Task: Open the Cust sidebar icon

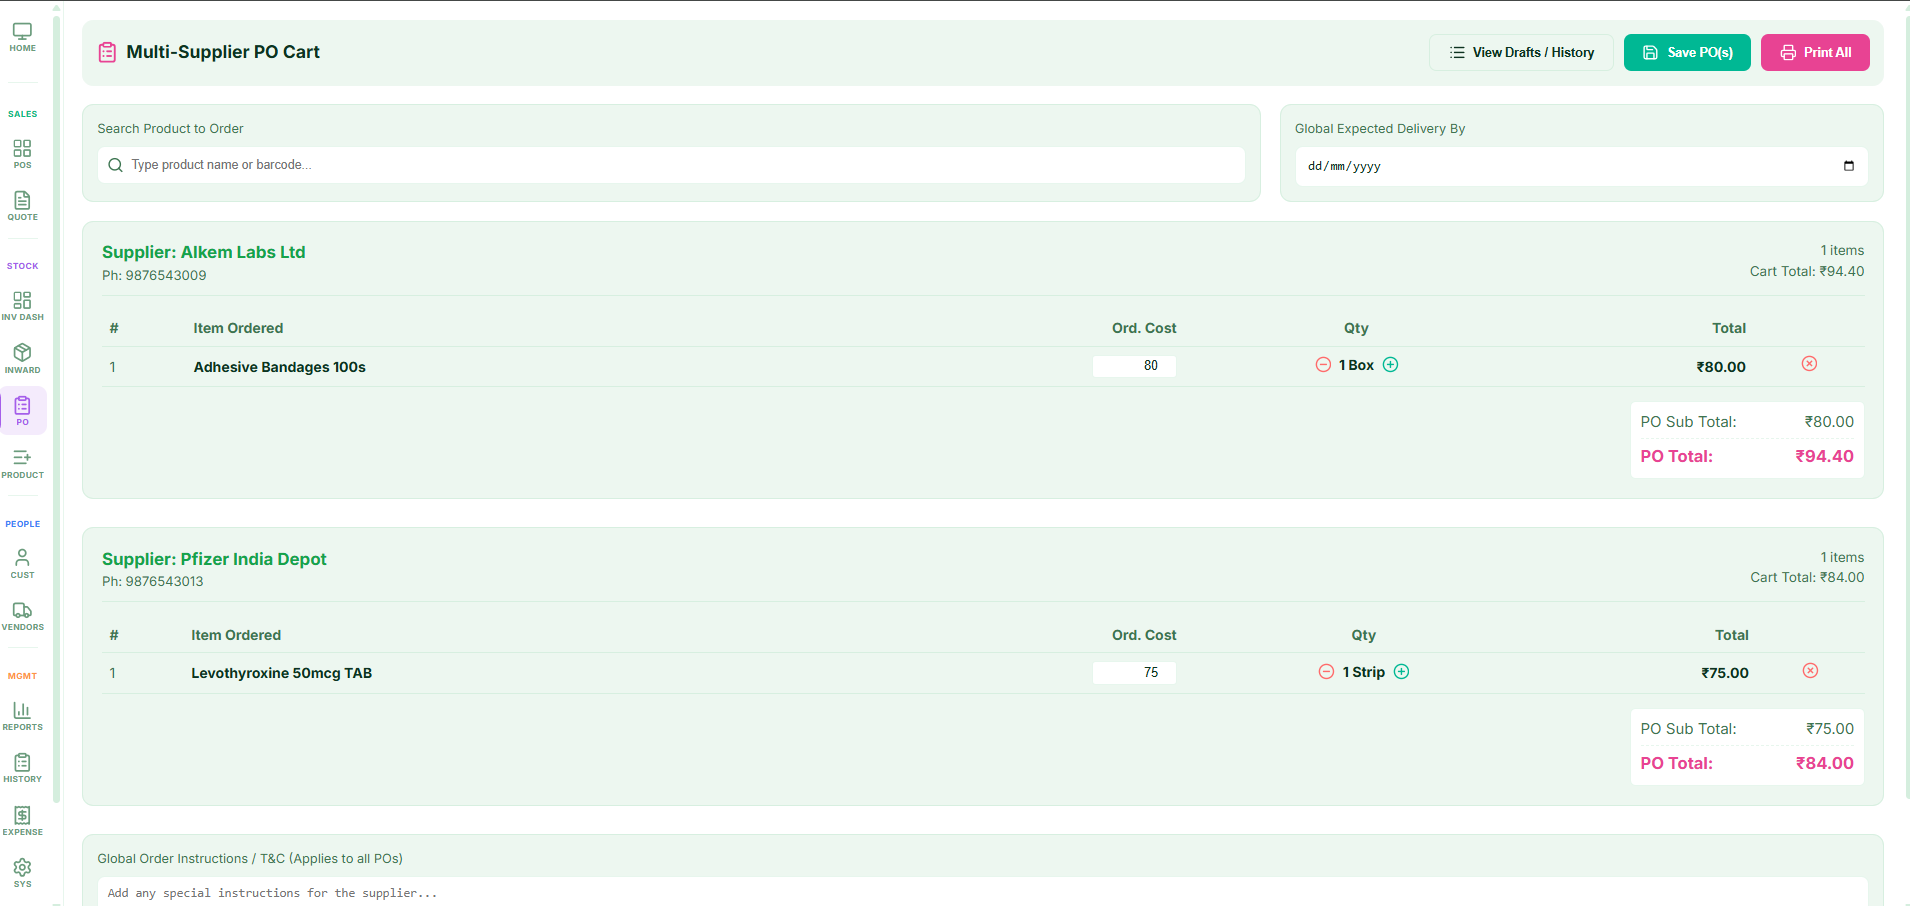Action: click(22, 564)
